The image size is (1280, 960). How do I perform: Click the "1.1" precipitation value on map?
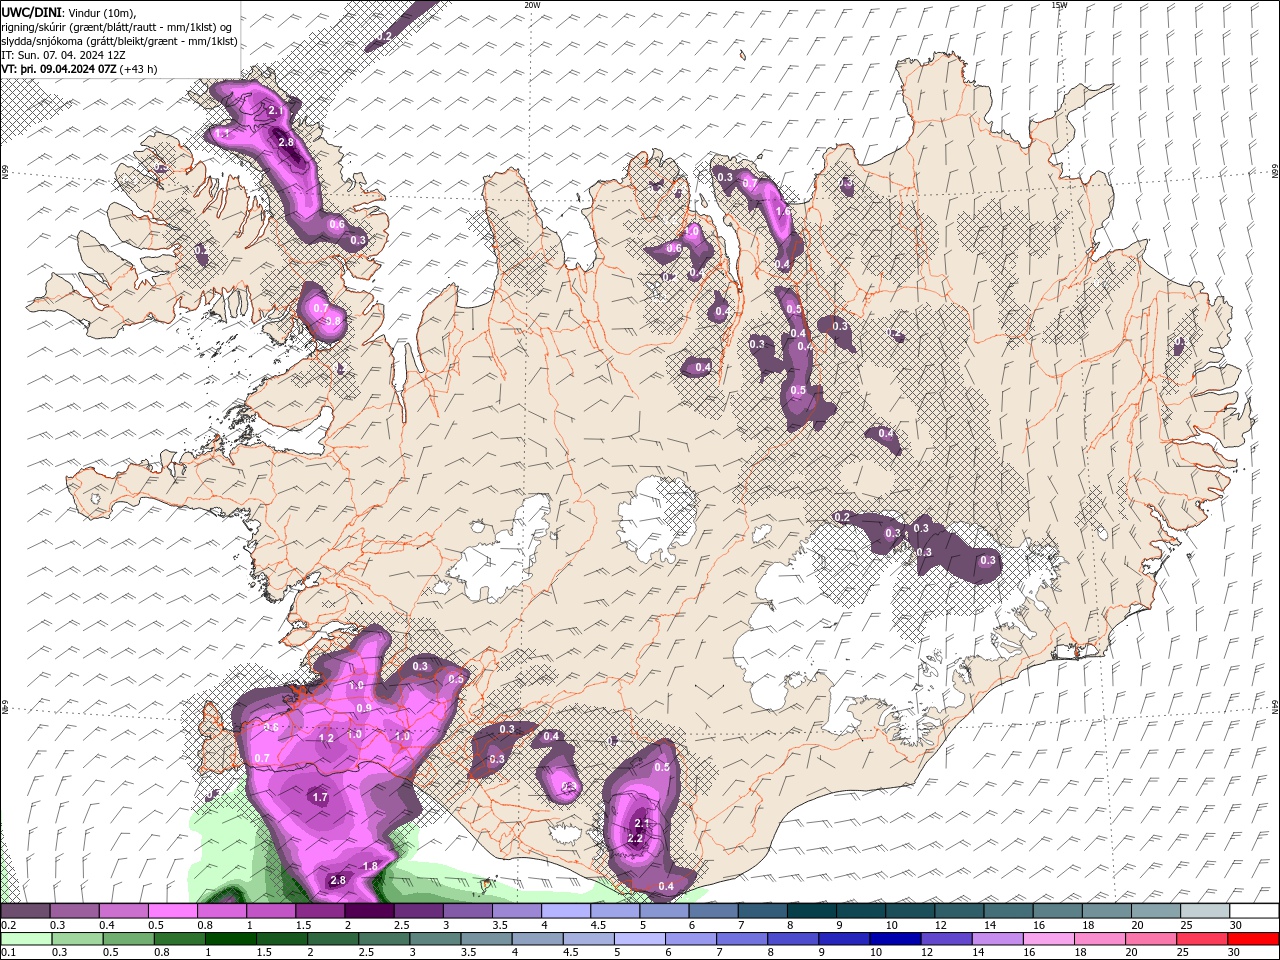pyautogui.click(x=223, y=134)
